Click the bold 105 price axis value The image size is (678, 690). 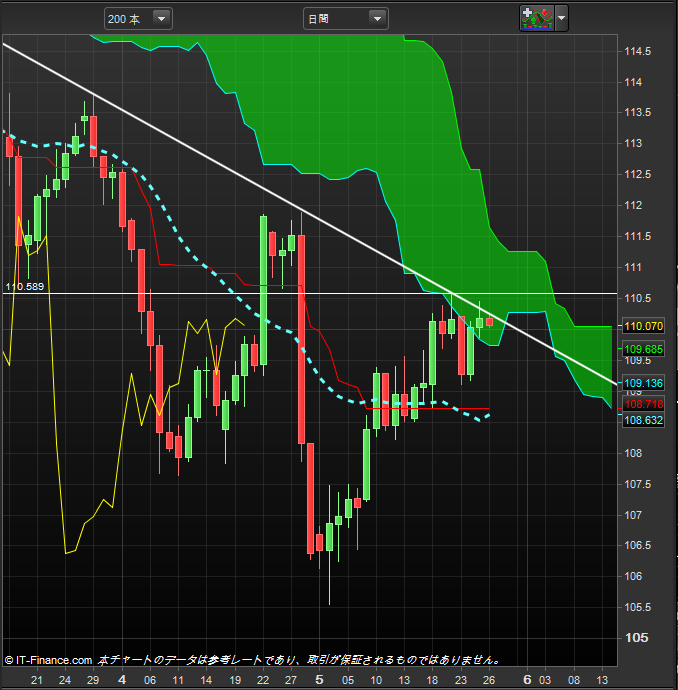637,638
